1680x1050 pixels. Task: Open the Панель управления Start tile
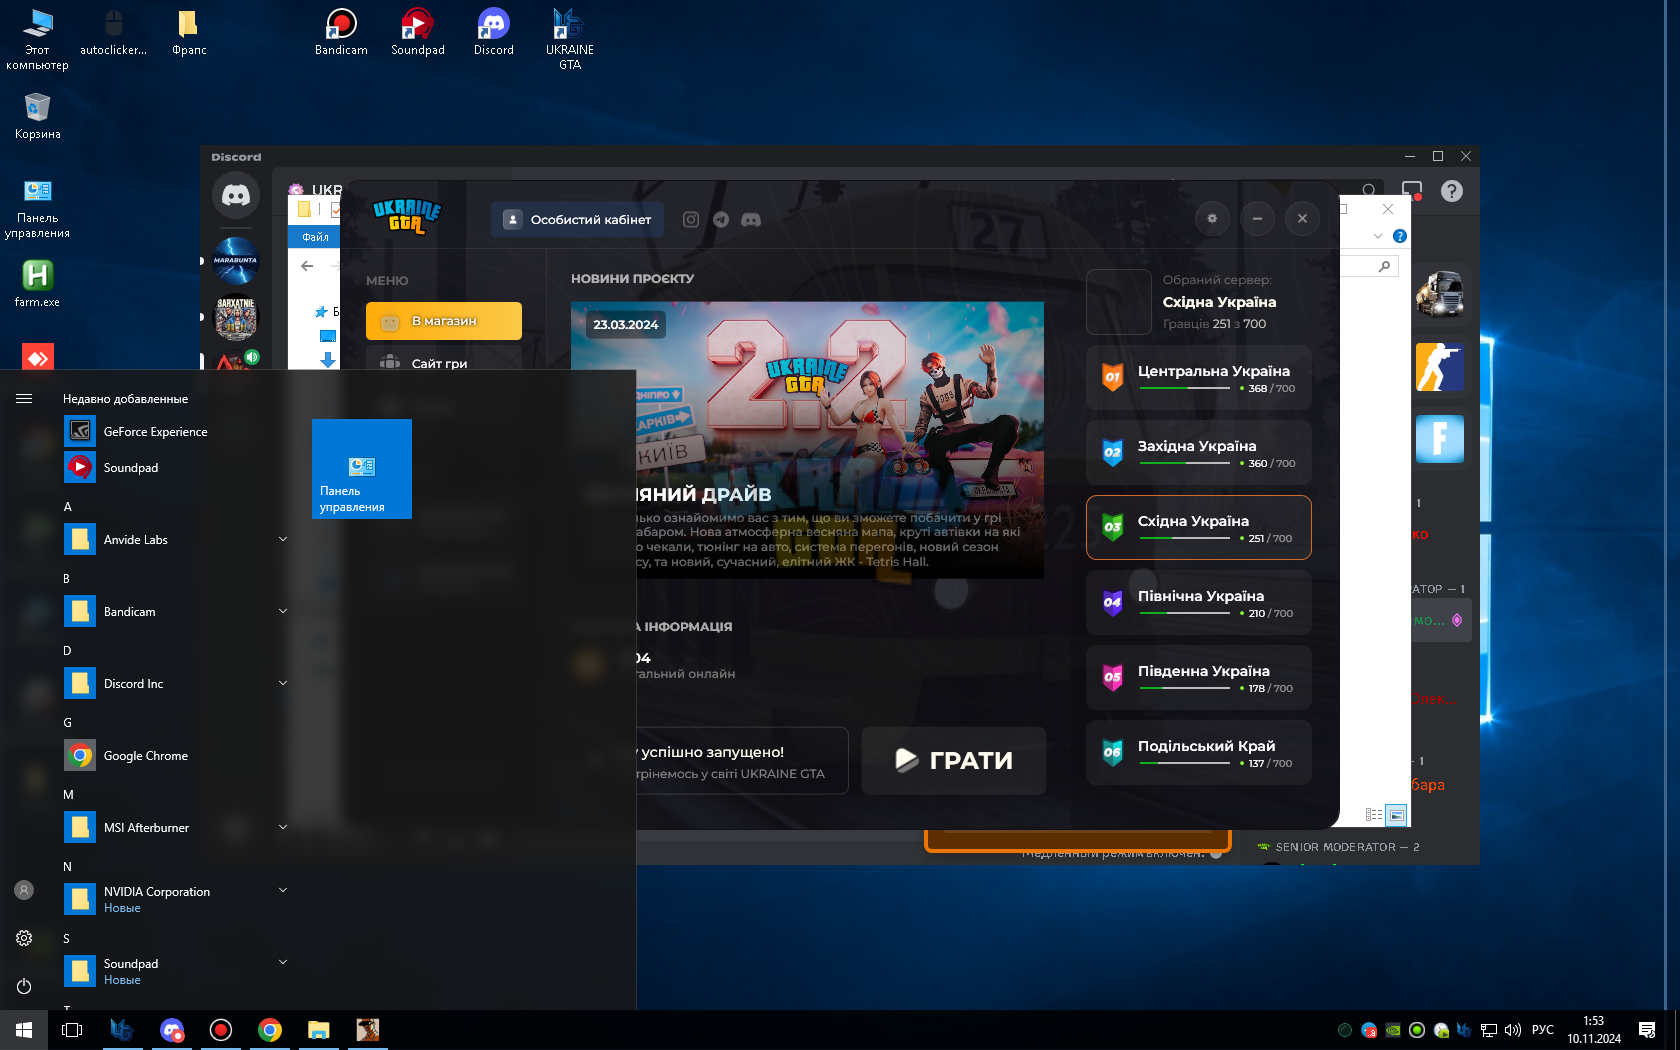pos(362,469)
